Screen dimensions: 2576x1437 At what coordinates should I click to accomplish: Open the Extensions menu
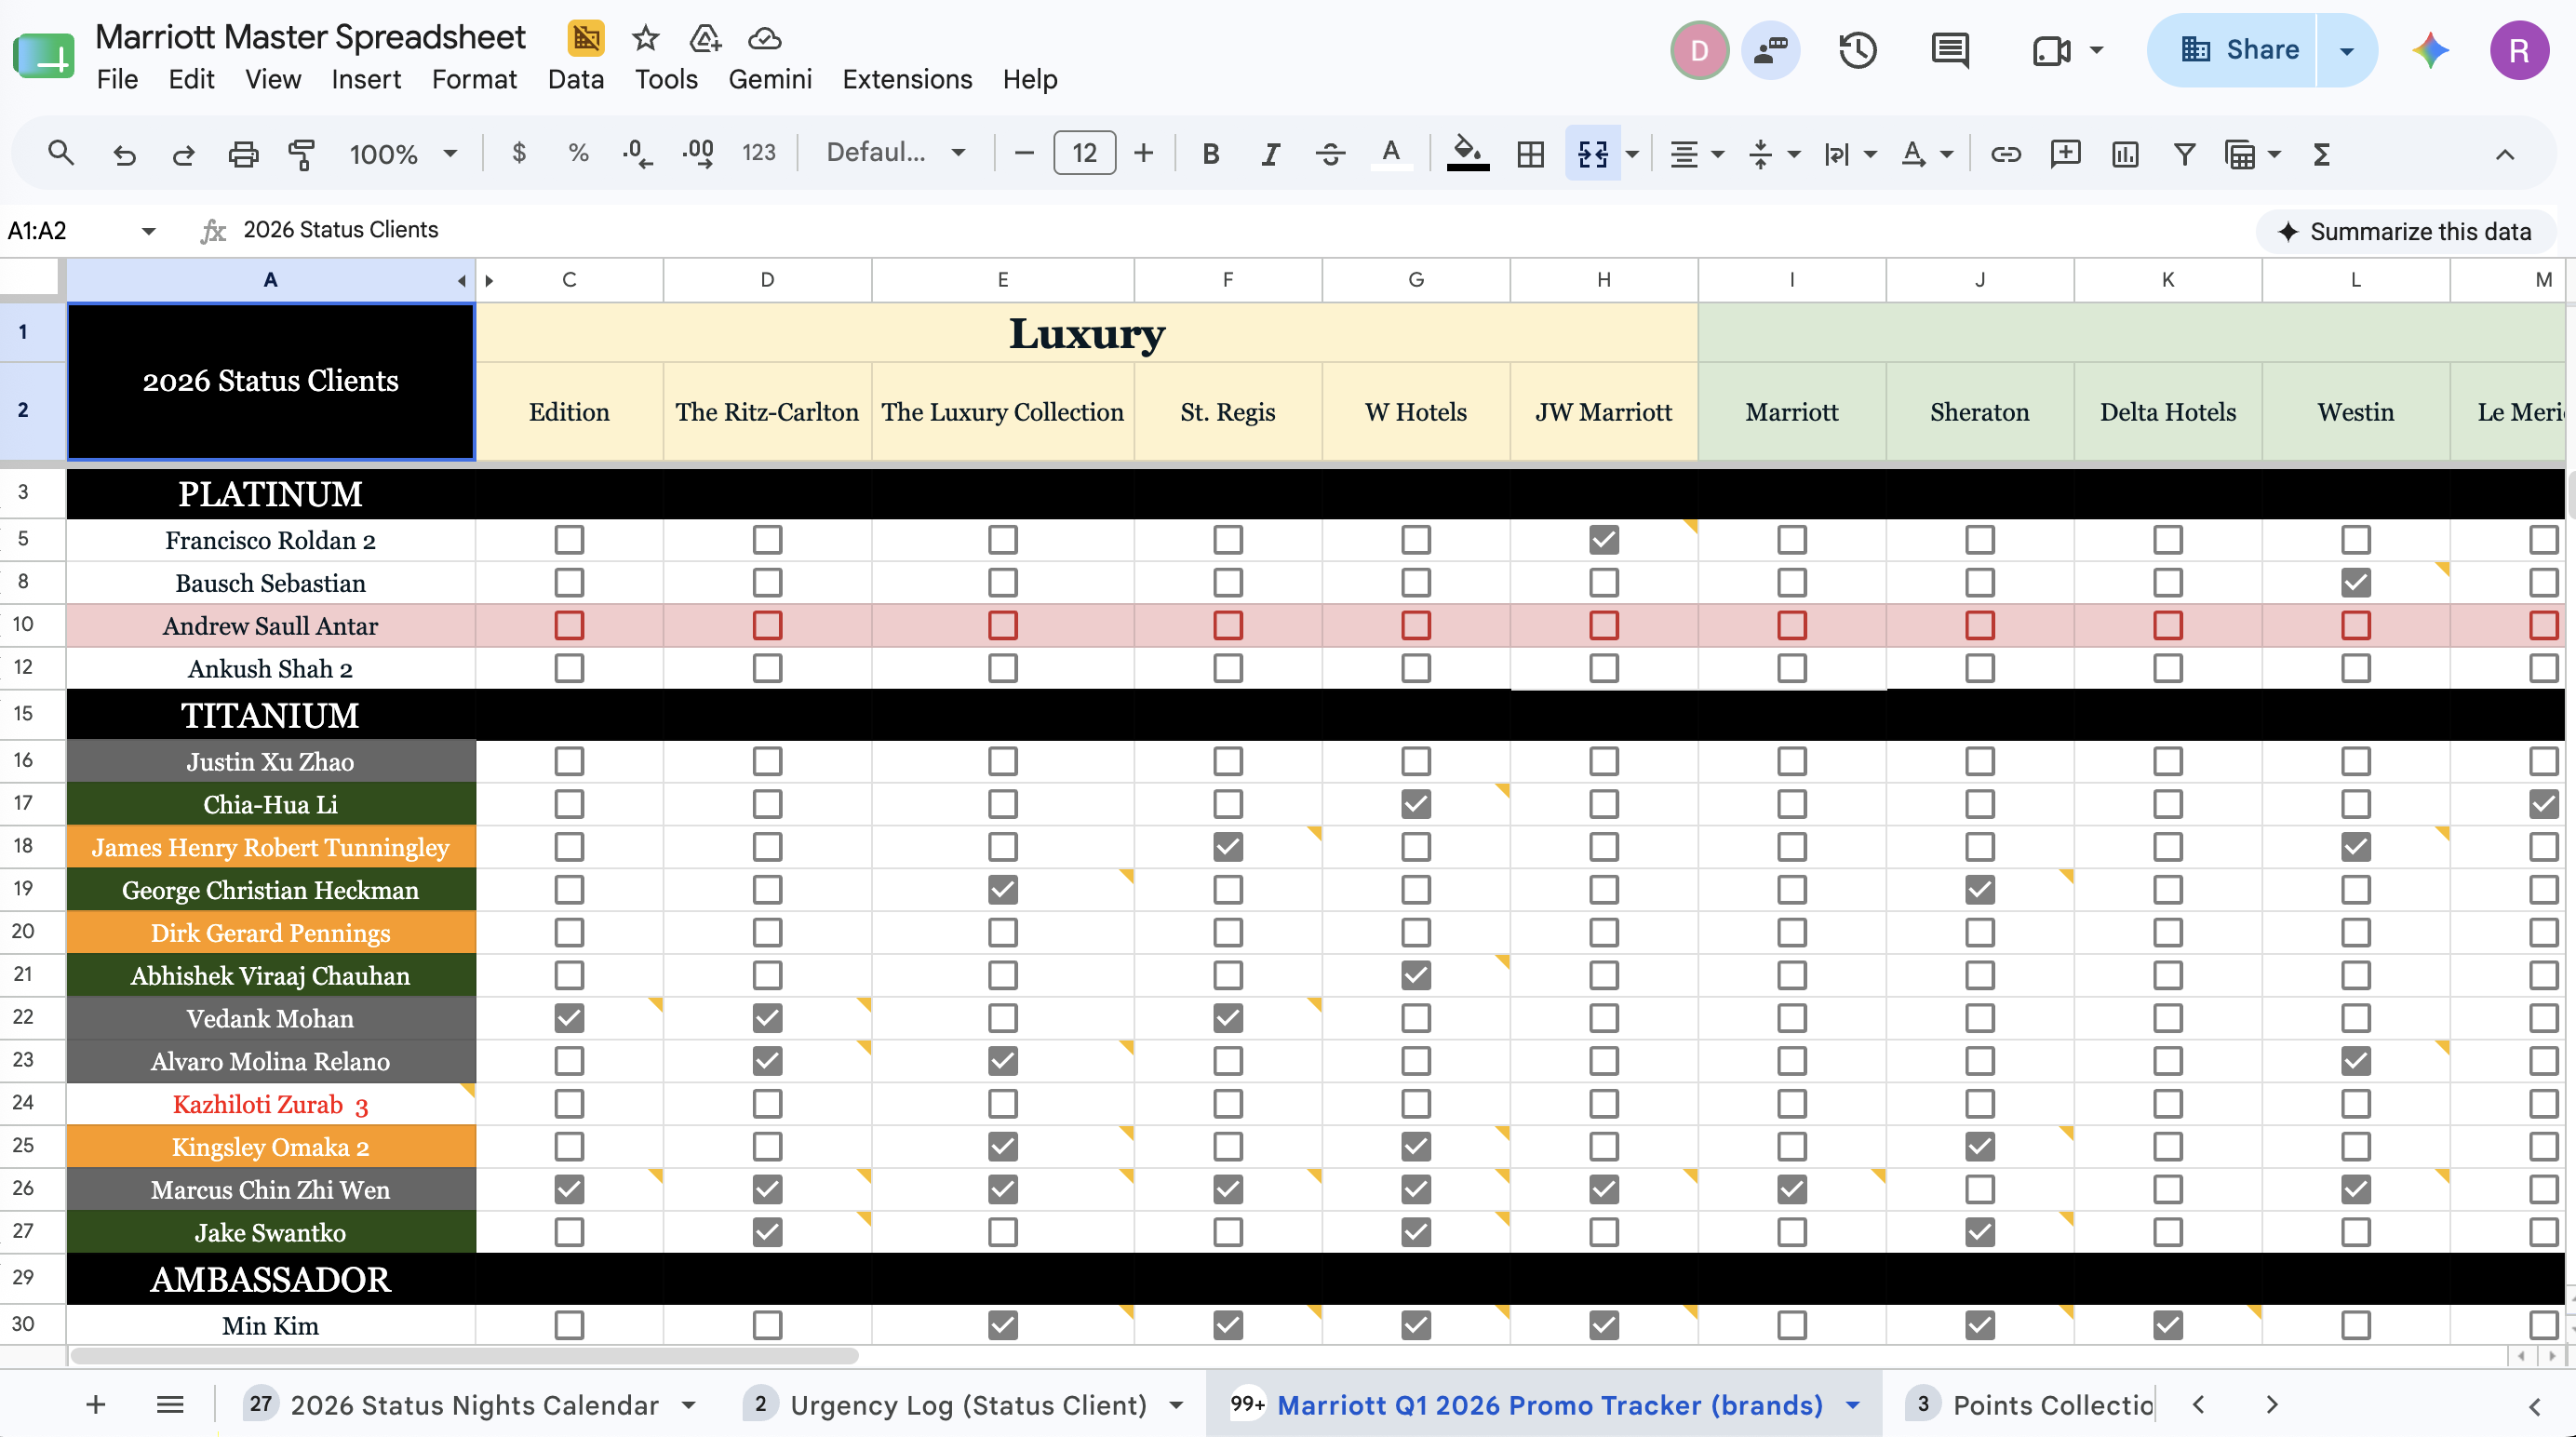[x=907, y=79]
